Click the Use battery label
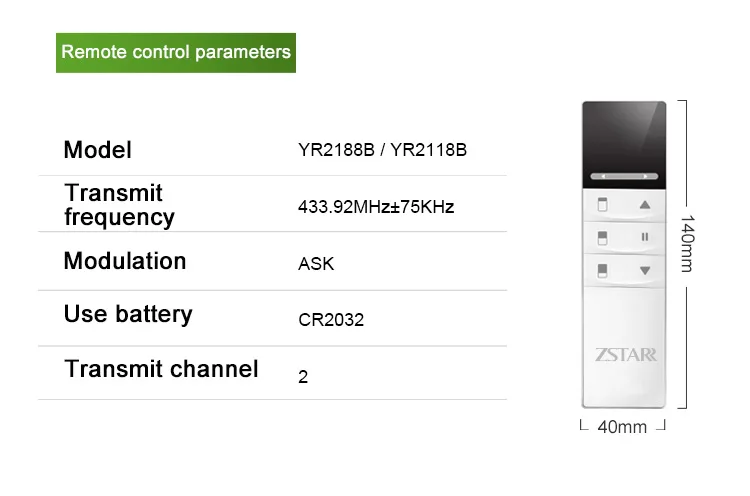The height and width of the screenshot is (496, 750). pos(128,314)
